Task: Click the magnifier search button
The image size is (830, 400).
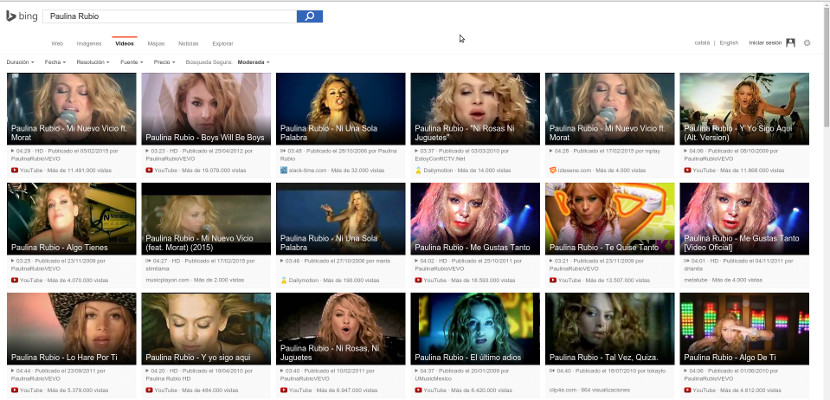Action: click(310, 16)
